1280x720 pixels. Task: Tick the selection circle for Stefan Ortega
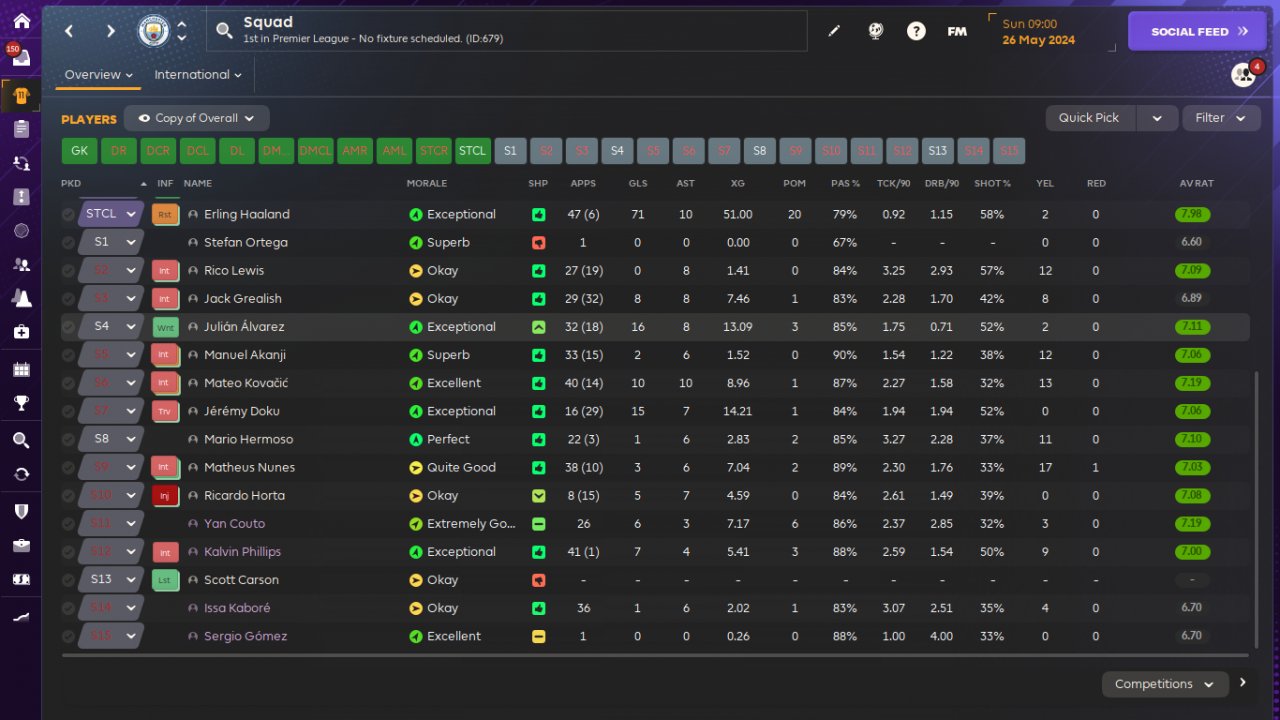click(x=68, y=242)
